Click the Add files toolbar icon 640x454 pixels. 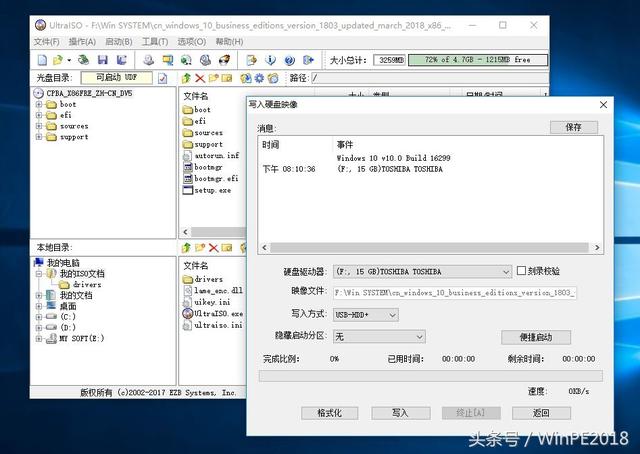click(x=251, y=60)
